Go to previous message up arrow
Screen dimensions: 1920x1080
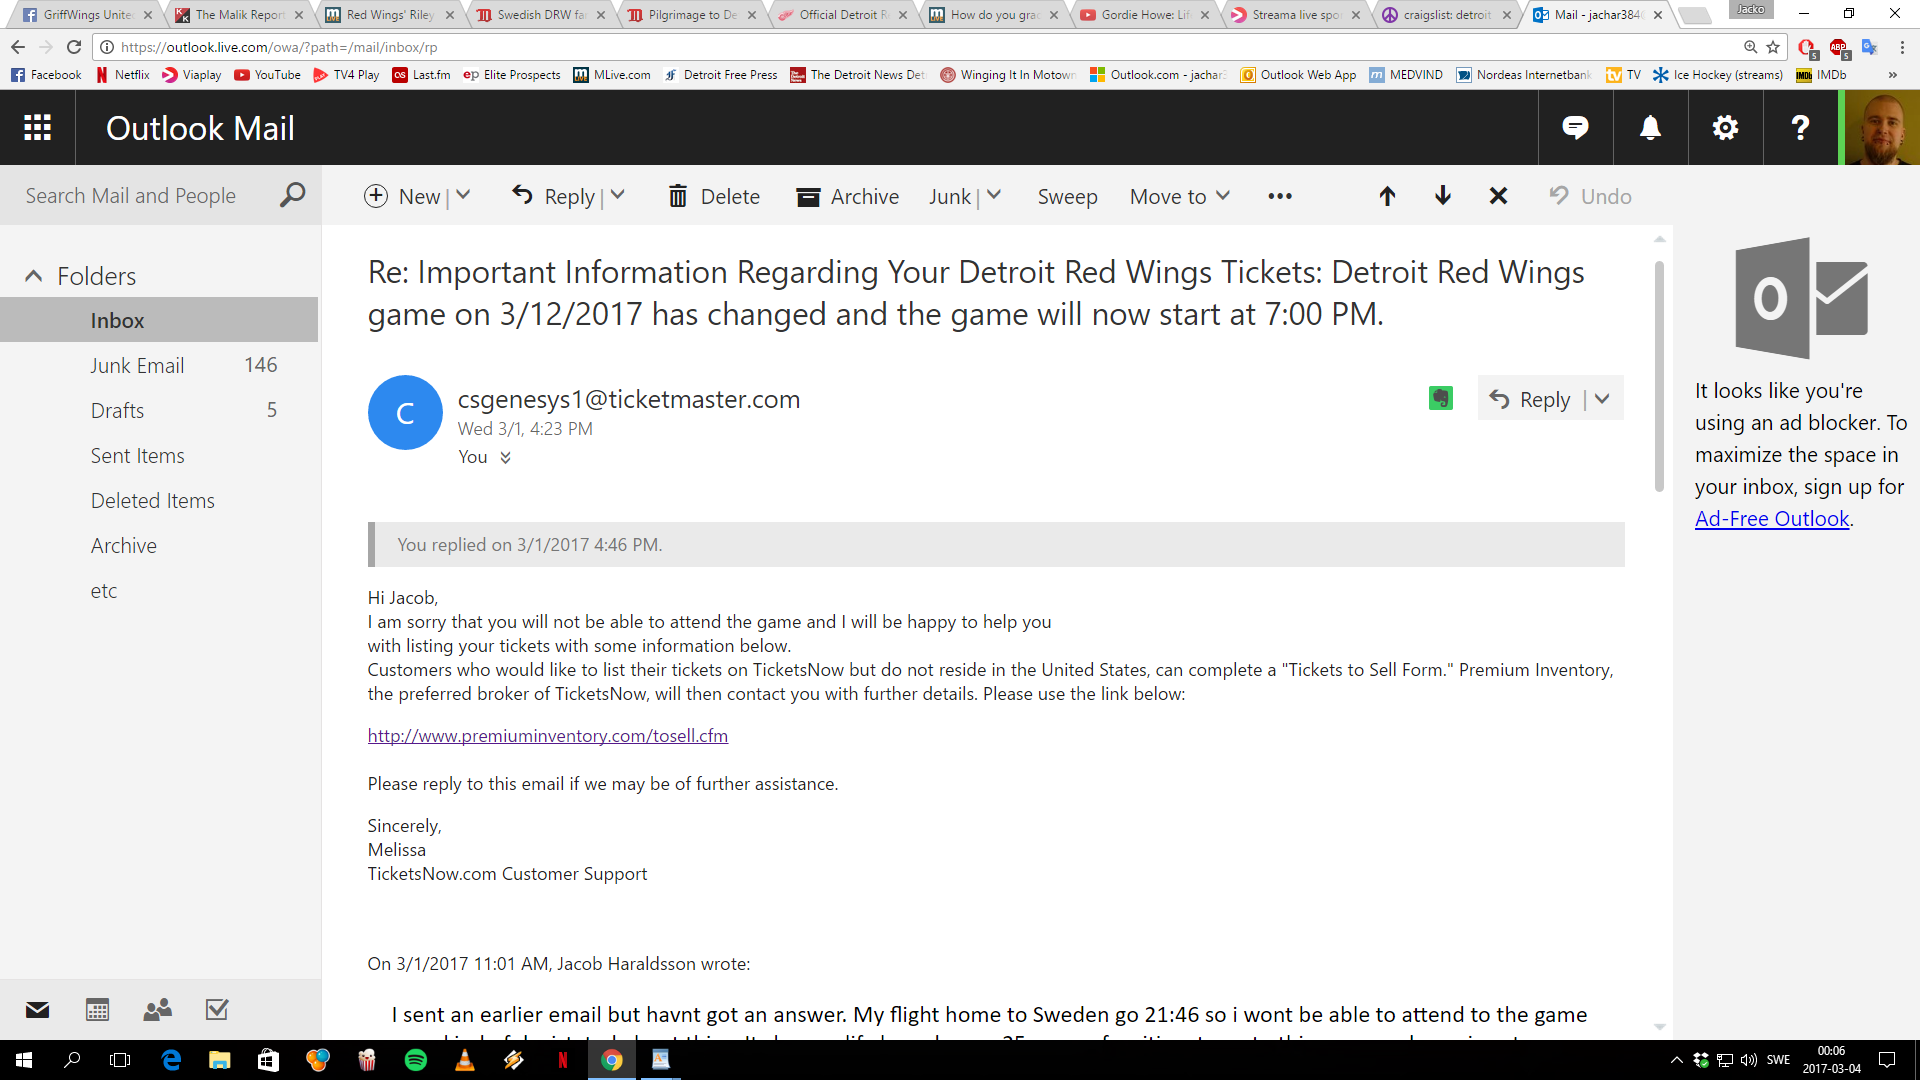(1387, 196)
